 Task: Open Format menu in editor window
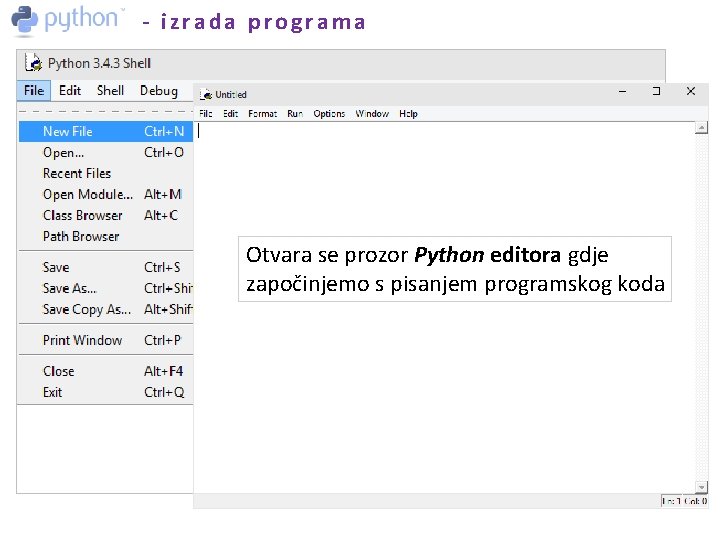(263, 113)
